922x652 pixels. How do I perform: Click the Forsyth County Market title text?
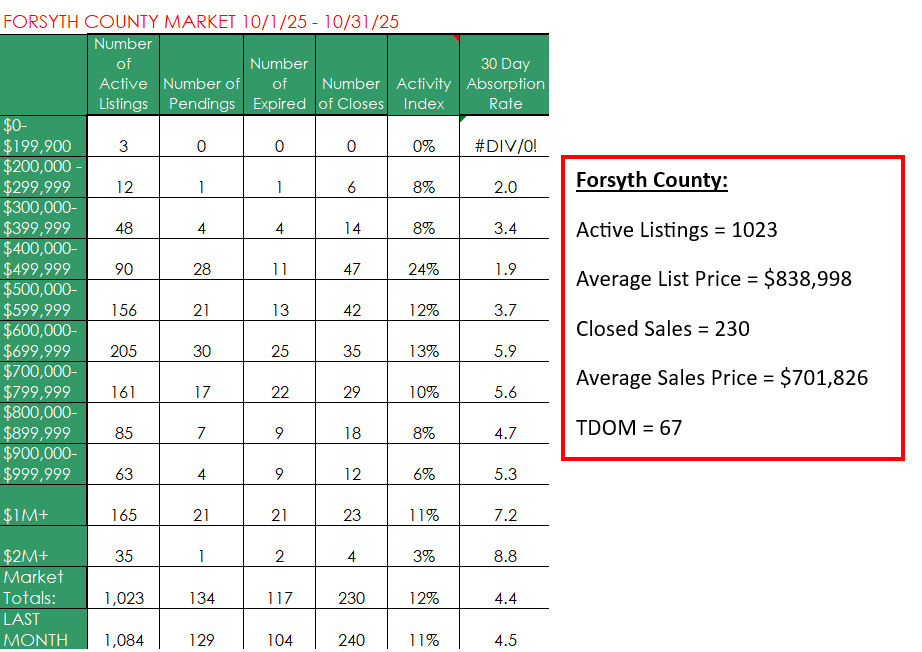pyautogui.click(x=200, y=21)
